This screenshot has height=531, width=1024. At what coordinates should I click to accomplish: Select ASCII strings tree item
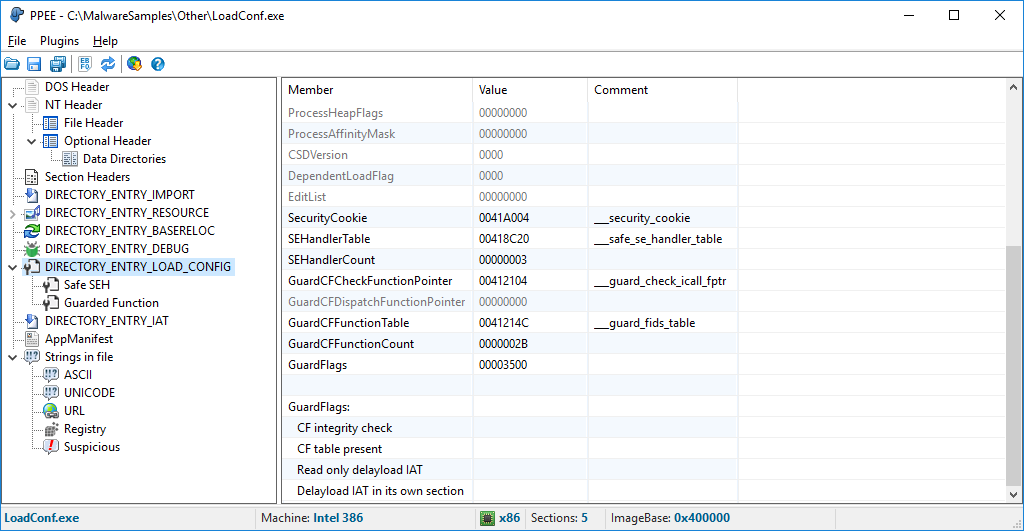click(78, 375)
